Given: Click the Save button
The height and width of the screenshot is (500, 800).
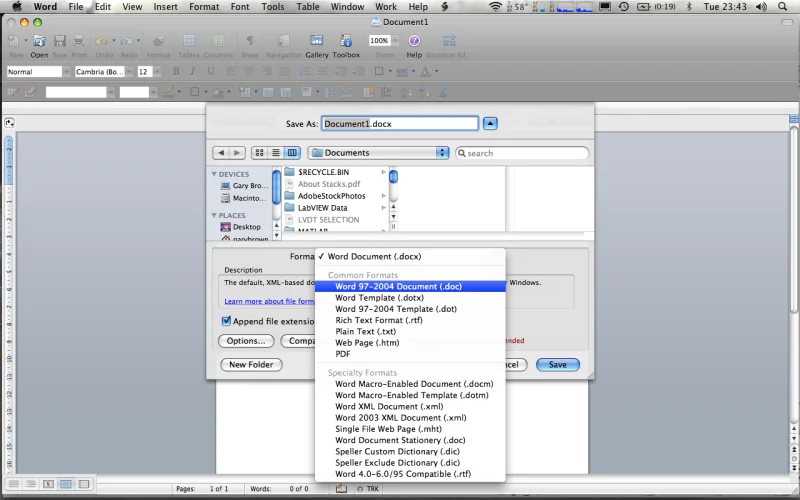Looking at the screenshot, I should [558, 364].
